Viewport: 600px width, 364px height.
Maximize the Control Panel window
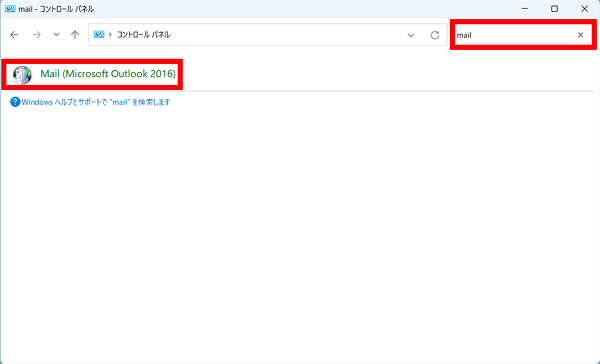[x=554, y=9]
